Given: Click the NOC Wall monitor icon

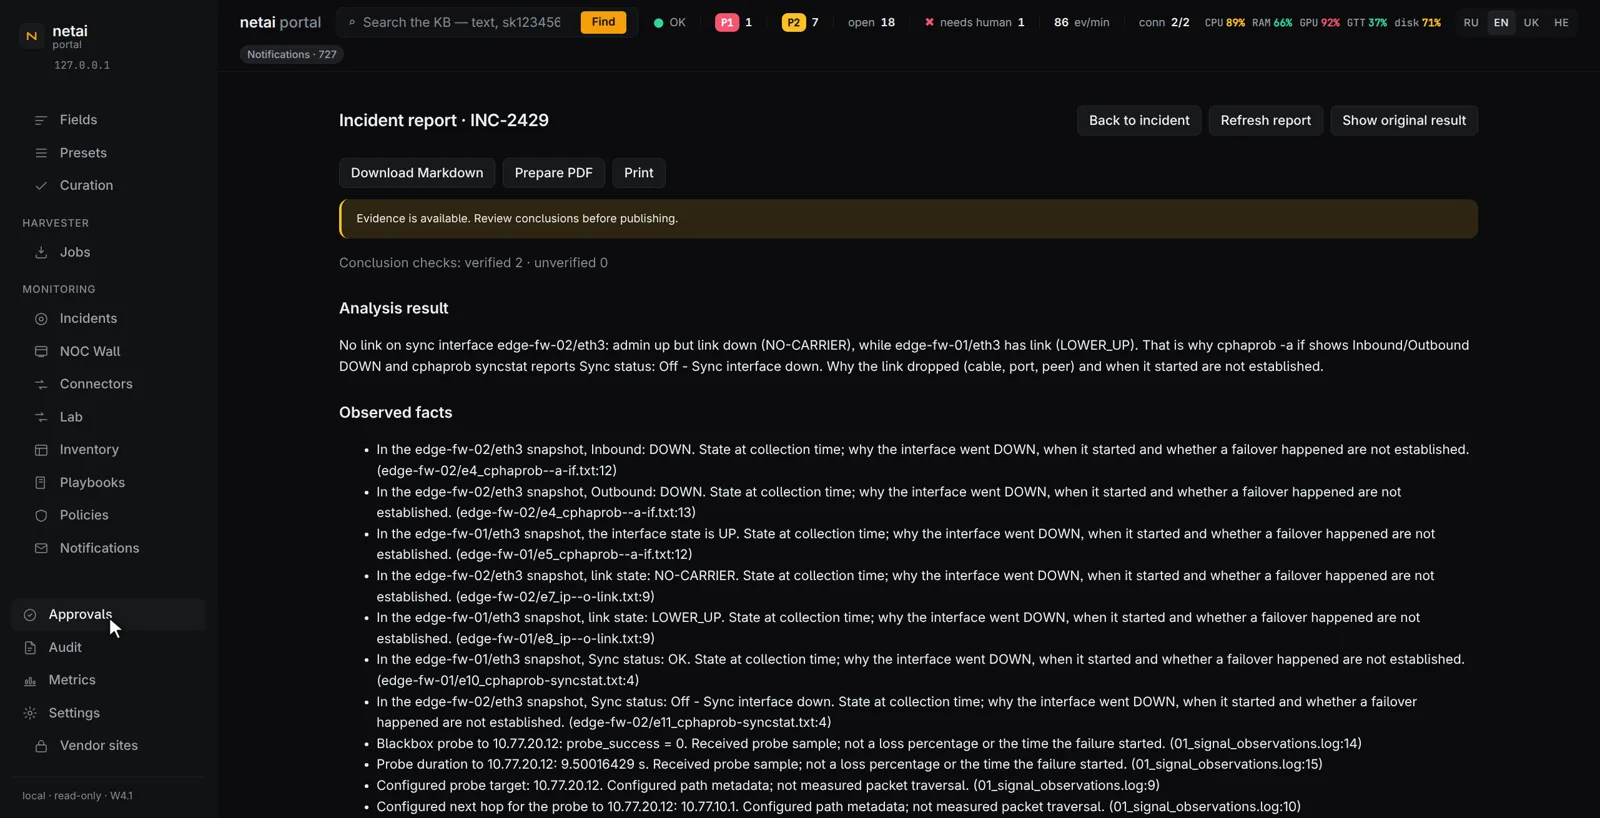Looking at the screenshot, I should click(x=41, y=351).
